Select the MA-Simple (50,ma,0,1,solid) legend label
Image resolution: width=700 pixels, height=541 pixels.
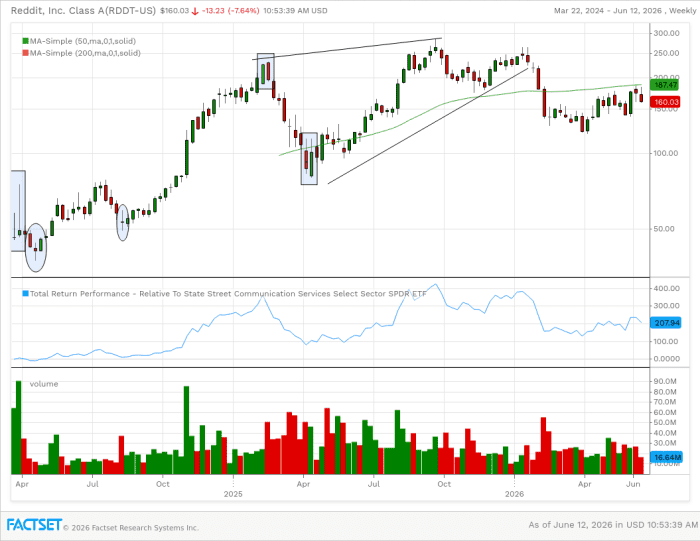[x=83, y=41]
